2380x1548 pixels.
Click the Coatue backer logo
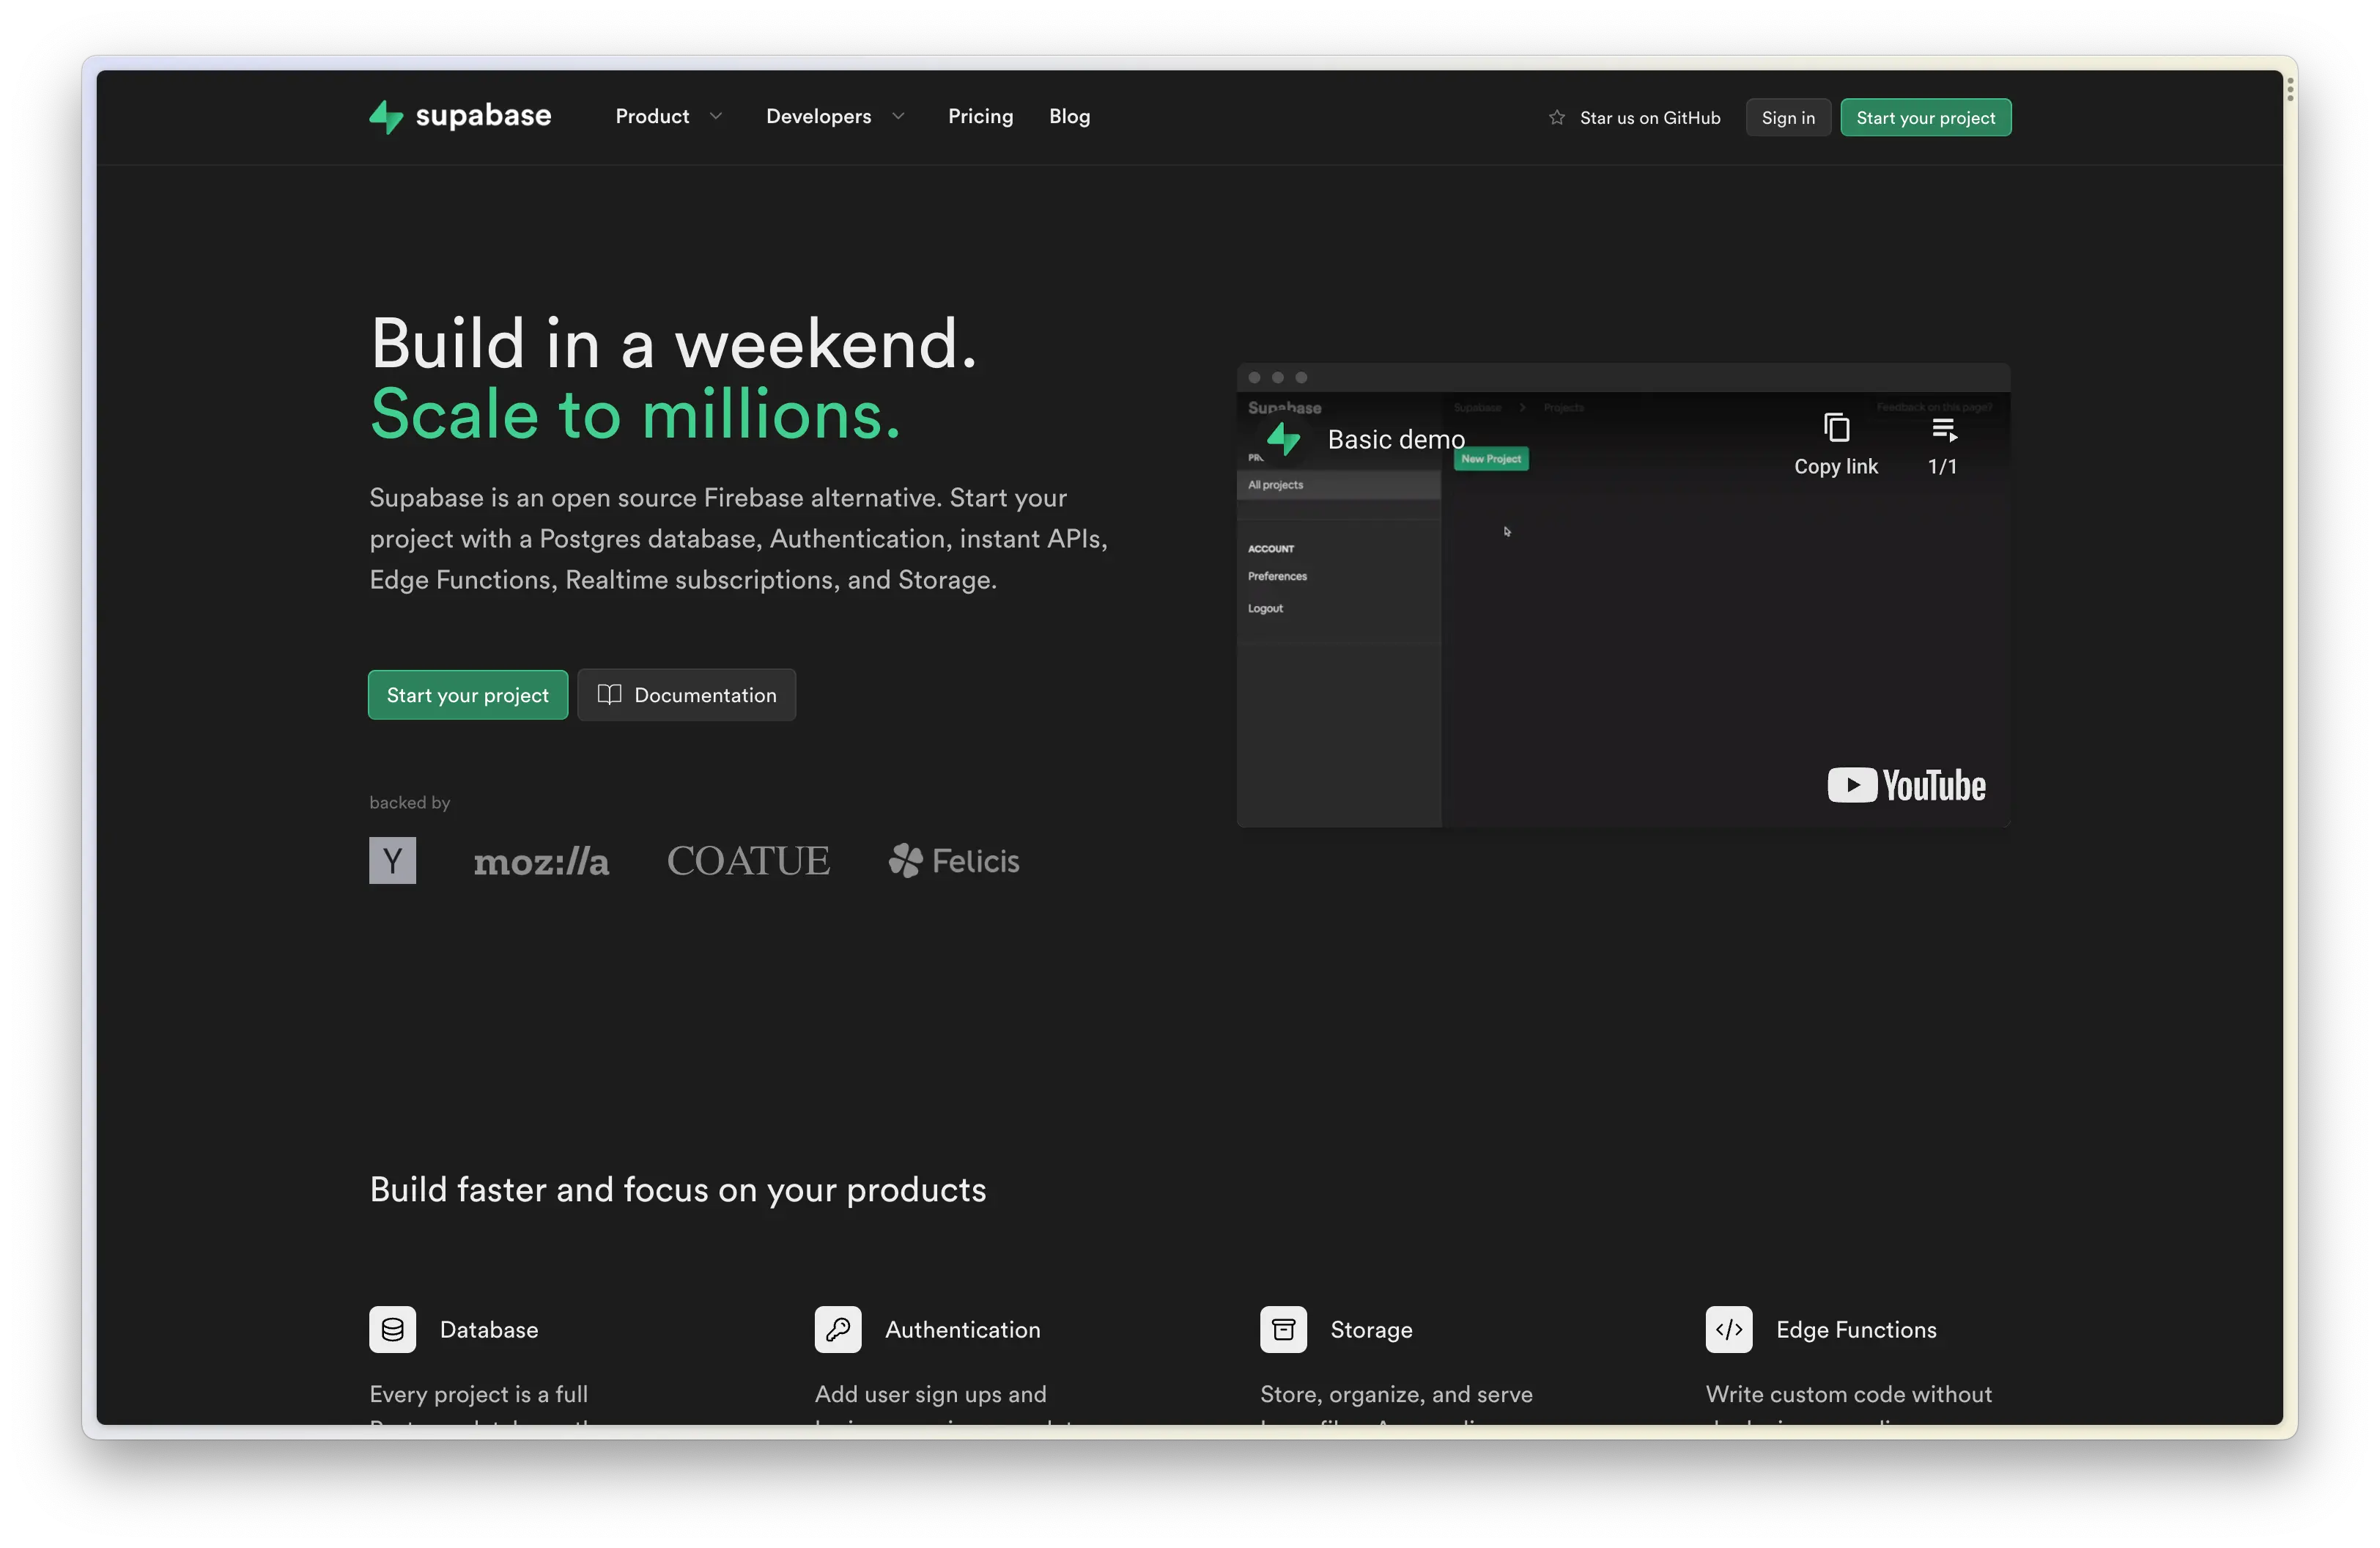[x=748, y=861]
